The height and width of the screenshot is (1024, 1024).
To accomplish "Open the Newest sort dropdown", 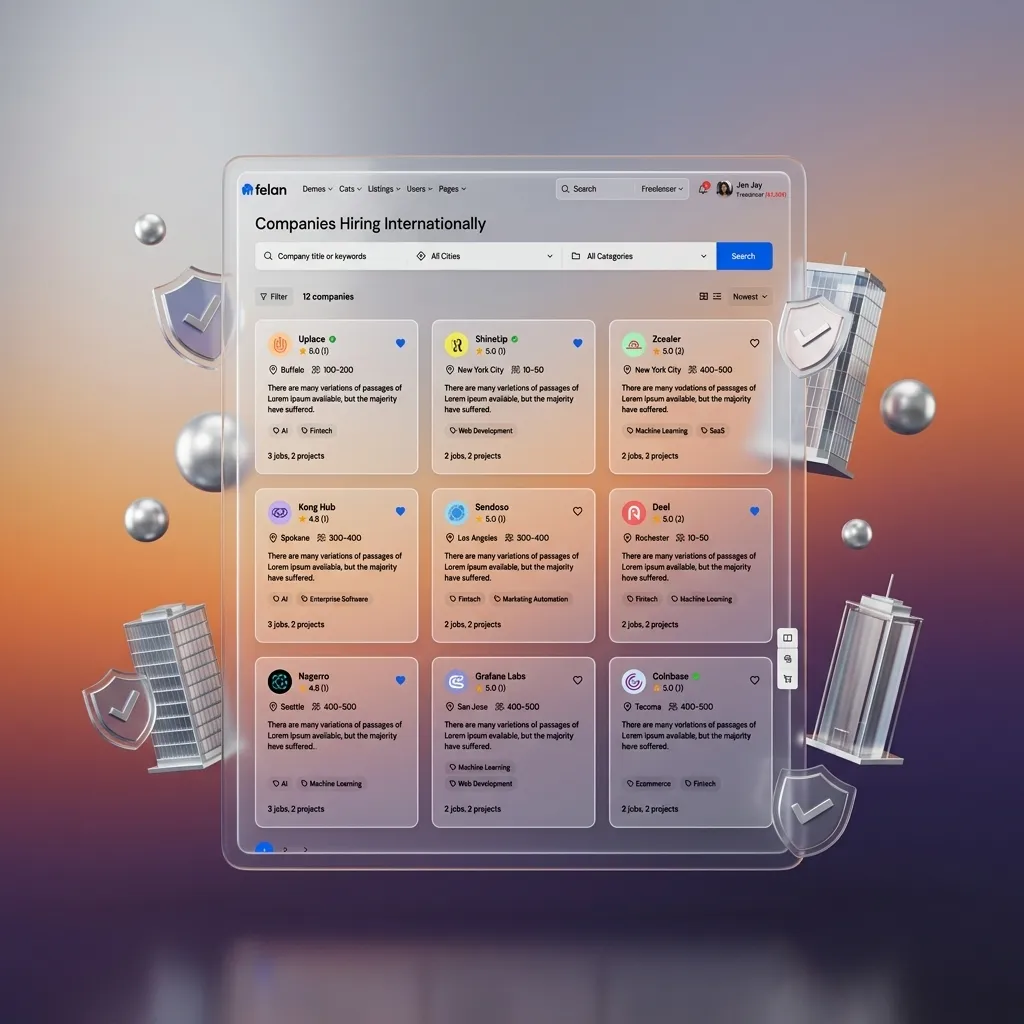I will [x=750, y=297].
